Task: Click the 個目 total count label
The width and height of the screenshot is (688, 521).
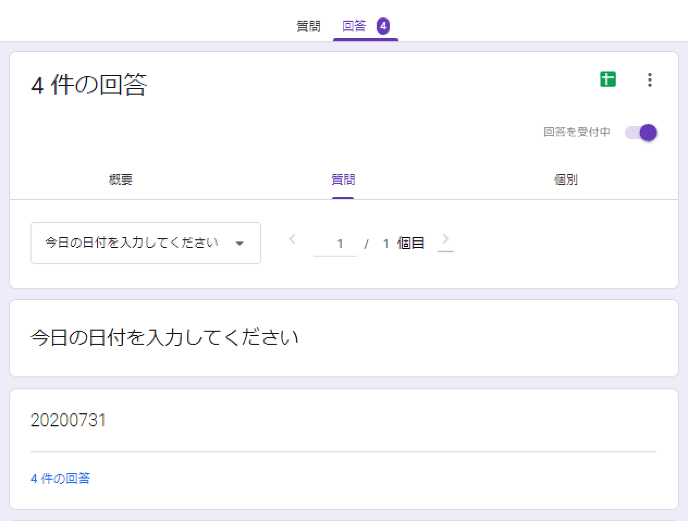Action: coord(411,243)
